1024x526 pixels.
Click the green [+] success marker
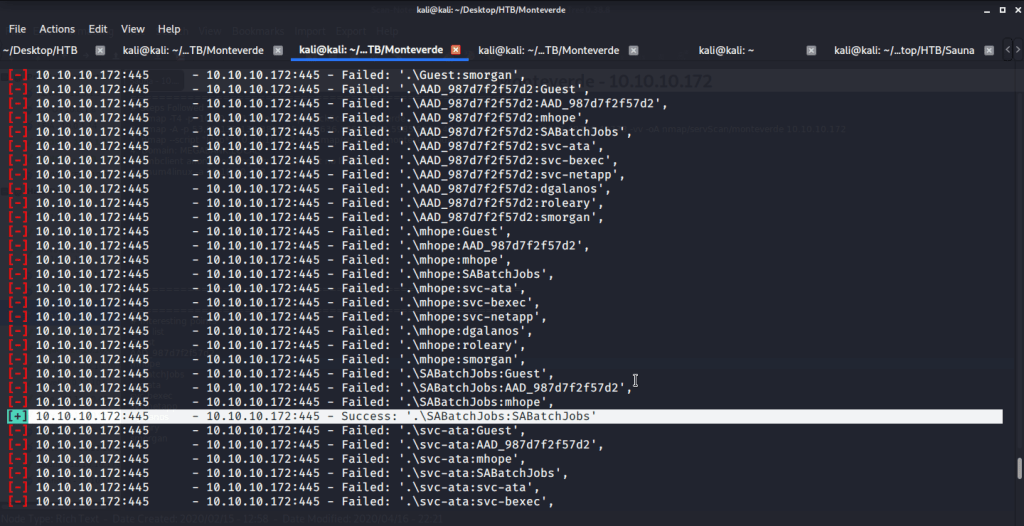17,416
